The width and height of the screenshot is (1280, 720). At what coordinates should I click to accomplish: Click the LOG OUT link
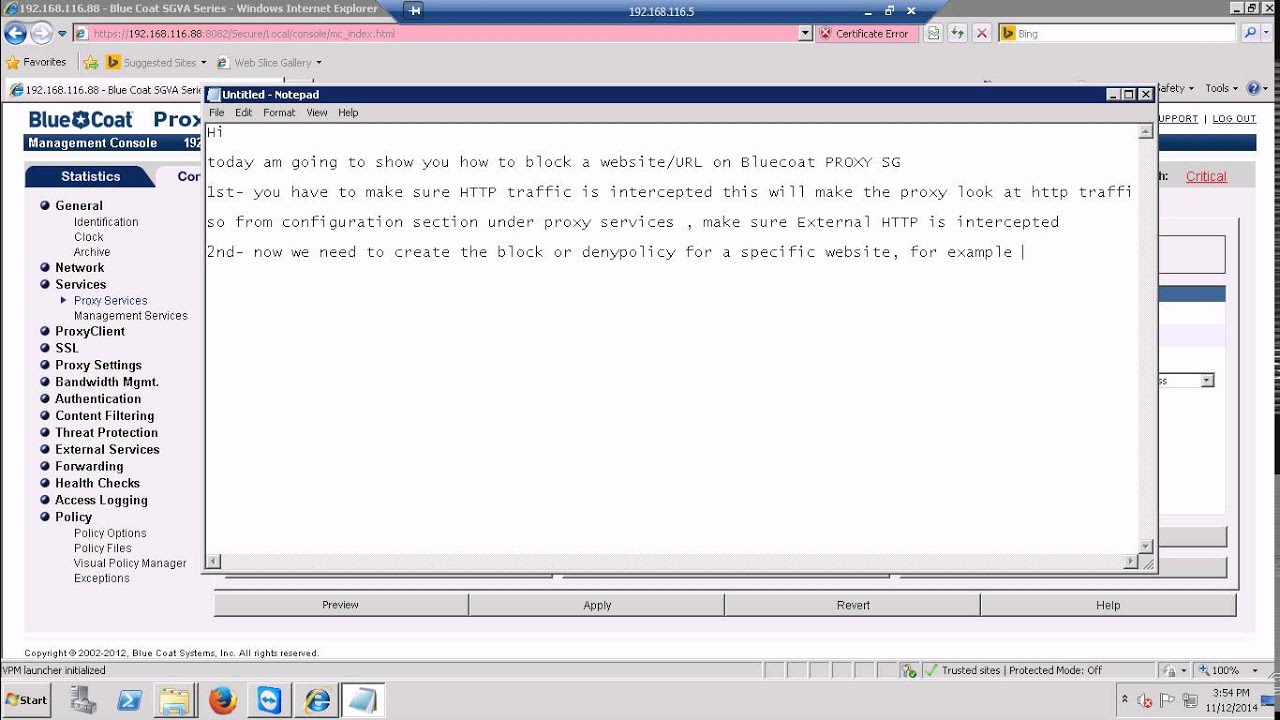point(1234,118)
